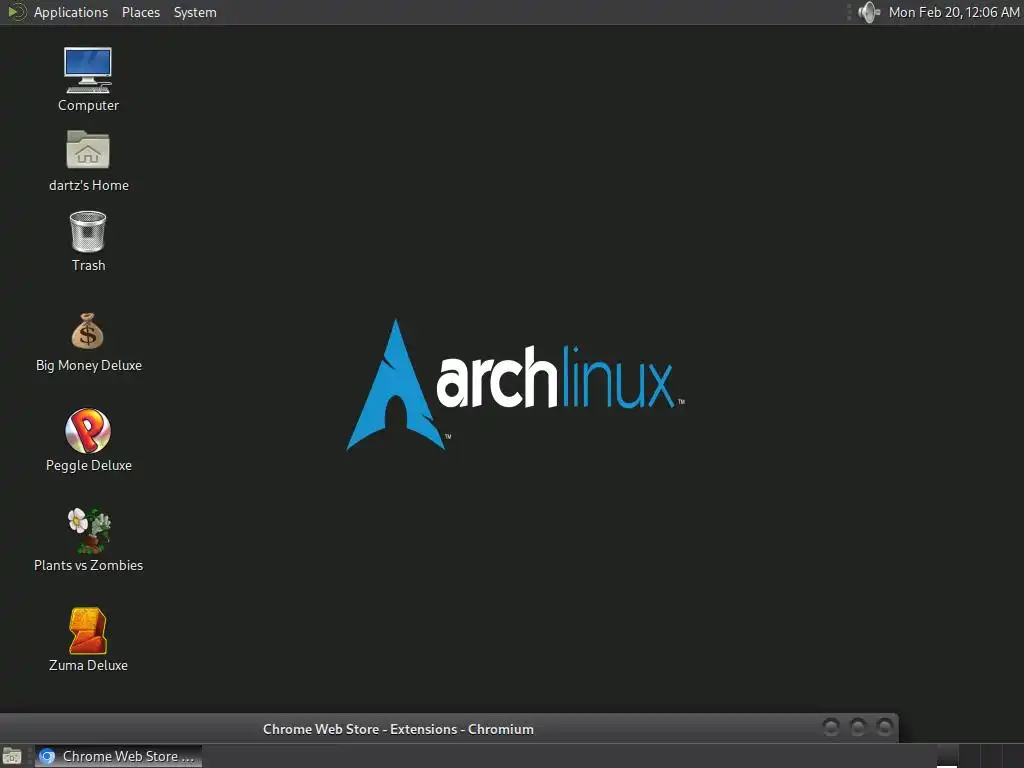Image resolution: width=1024 pixels, height=768 pixels.
Task: Select the highlighted workspace in the switcher
Action: [x=947, y=756]
